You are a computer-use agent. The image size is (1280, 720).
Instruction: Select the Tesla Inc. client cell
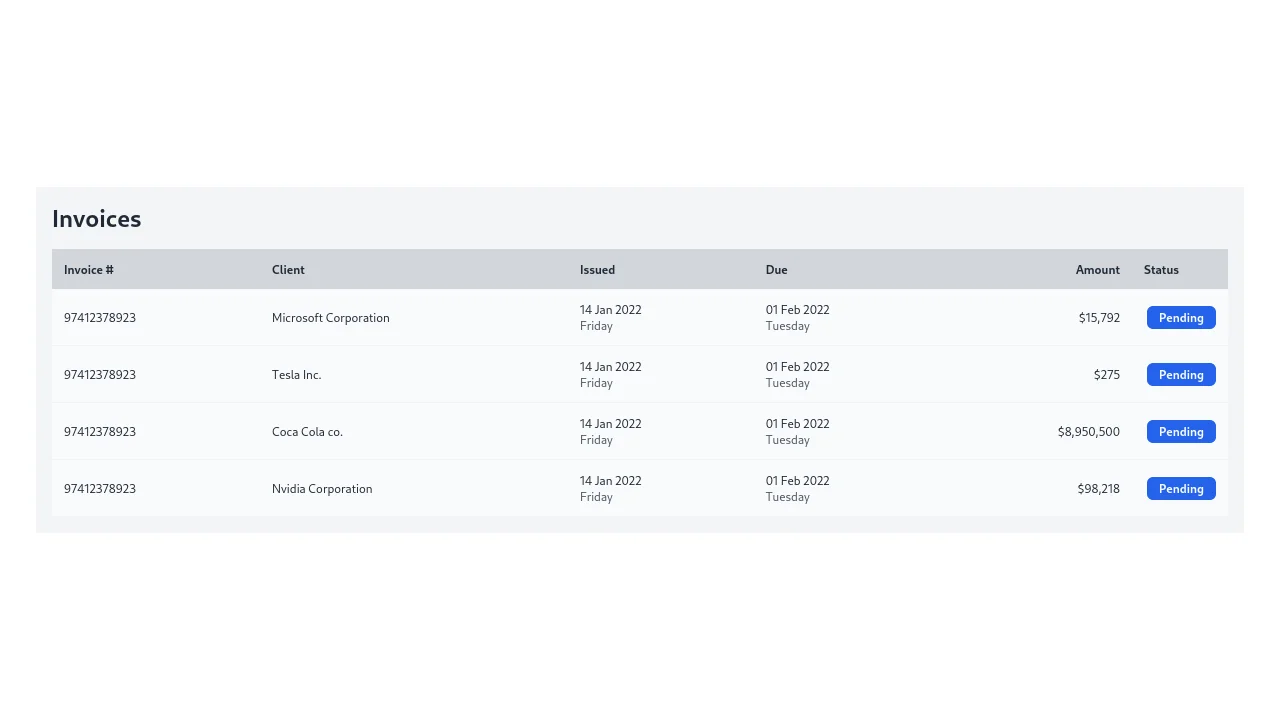[x=297, y=375]
